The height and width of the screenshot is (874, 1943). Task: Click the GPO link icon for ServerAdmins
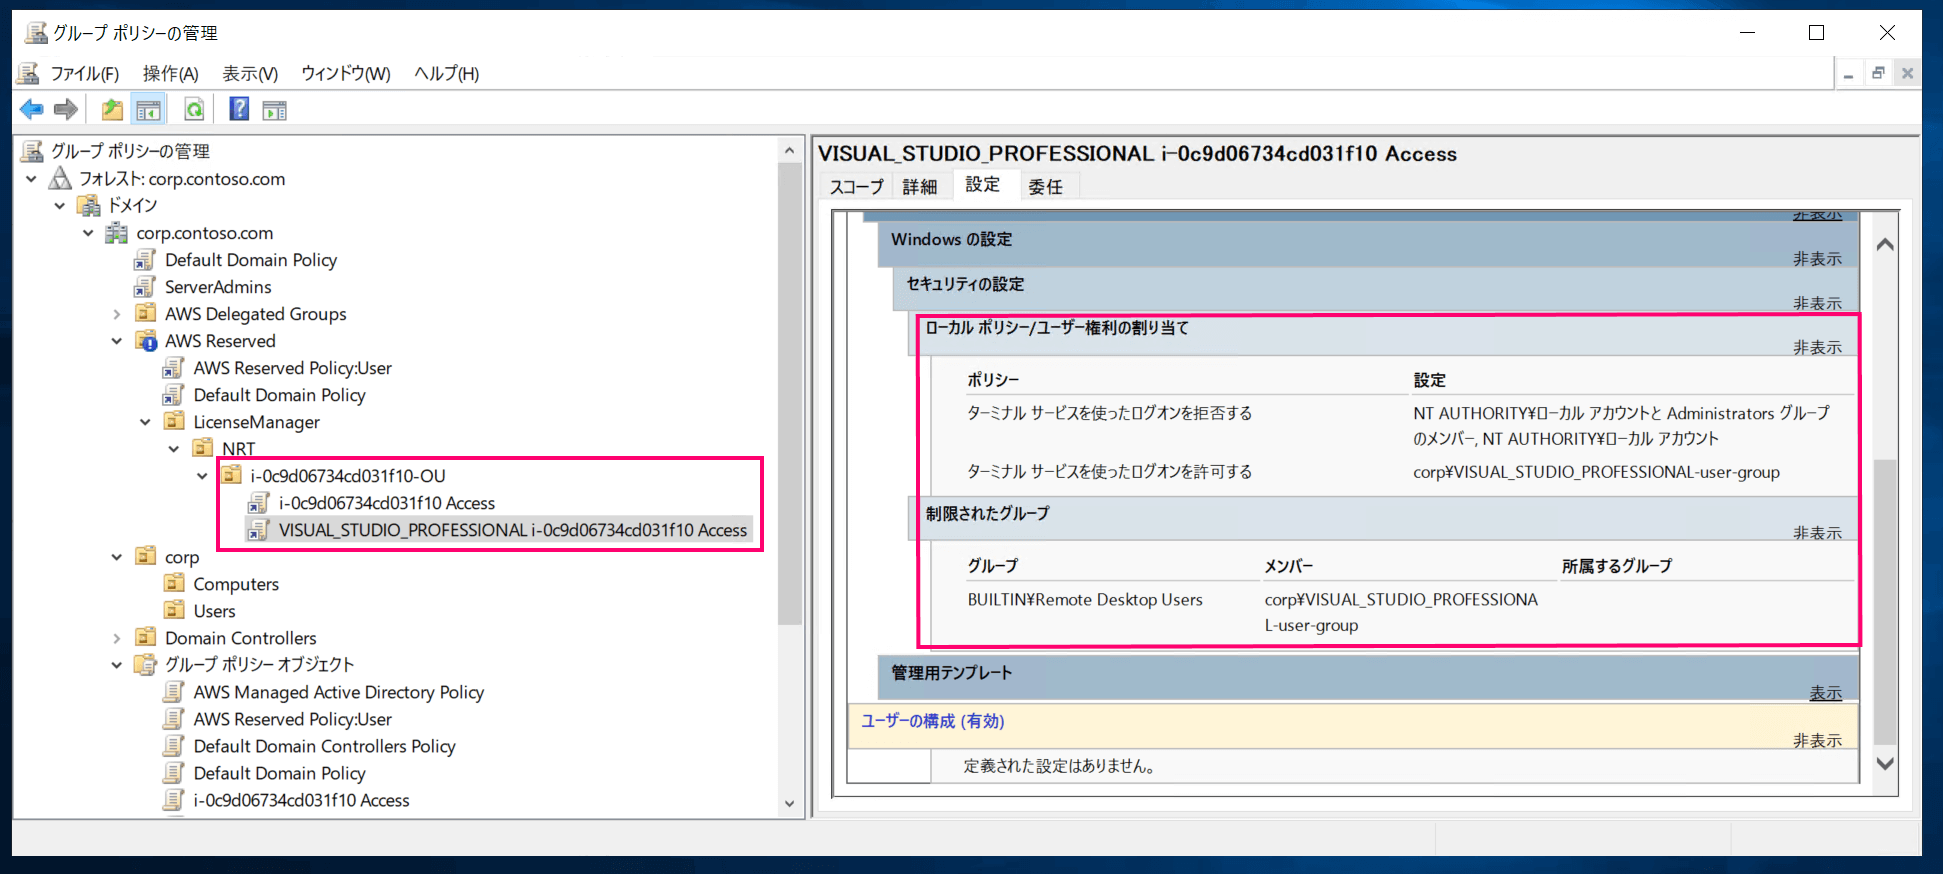click(x=145, y=287)
